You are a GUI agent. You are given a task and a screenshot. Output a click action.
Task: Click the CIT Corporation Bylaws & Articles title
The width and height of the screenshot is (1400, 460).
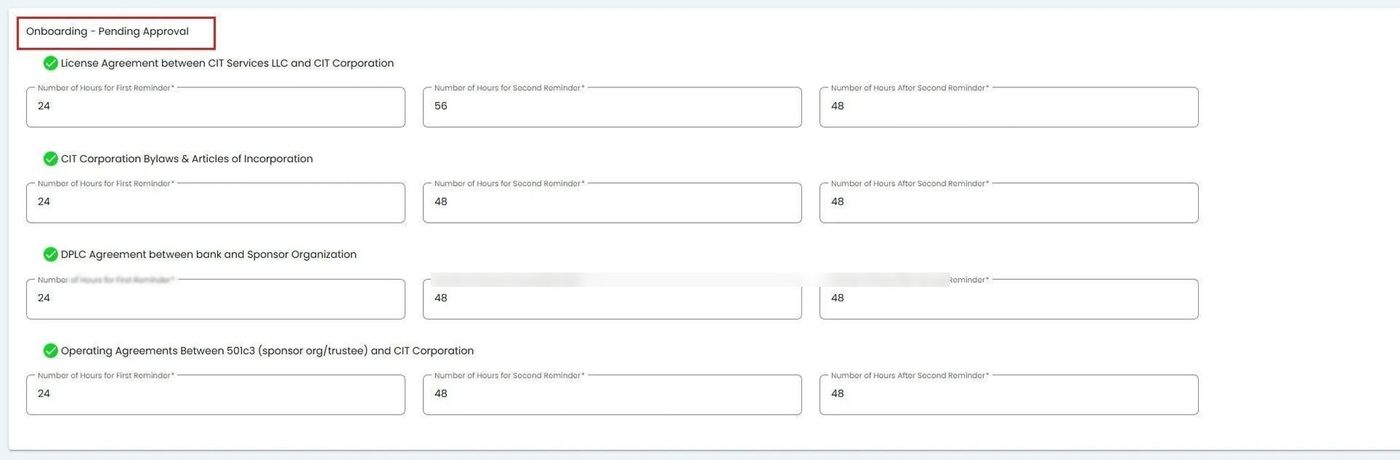coord(186,159)
